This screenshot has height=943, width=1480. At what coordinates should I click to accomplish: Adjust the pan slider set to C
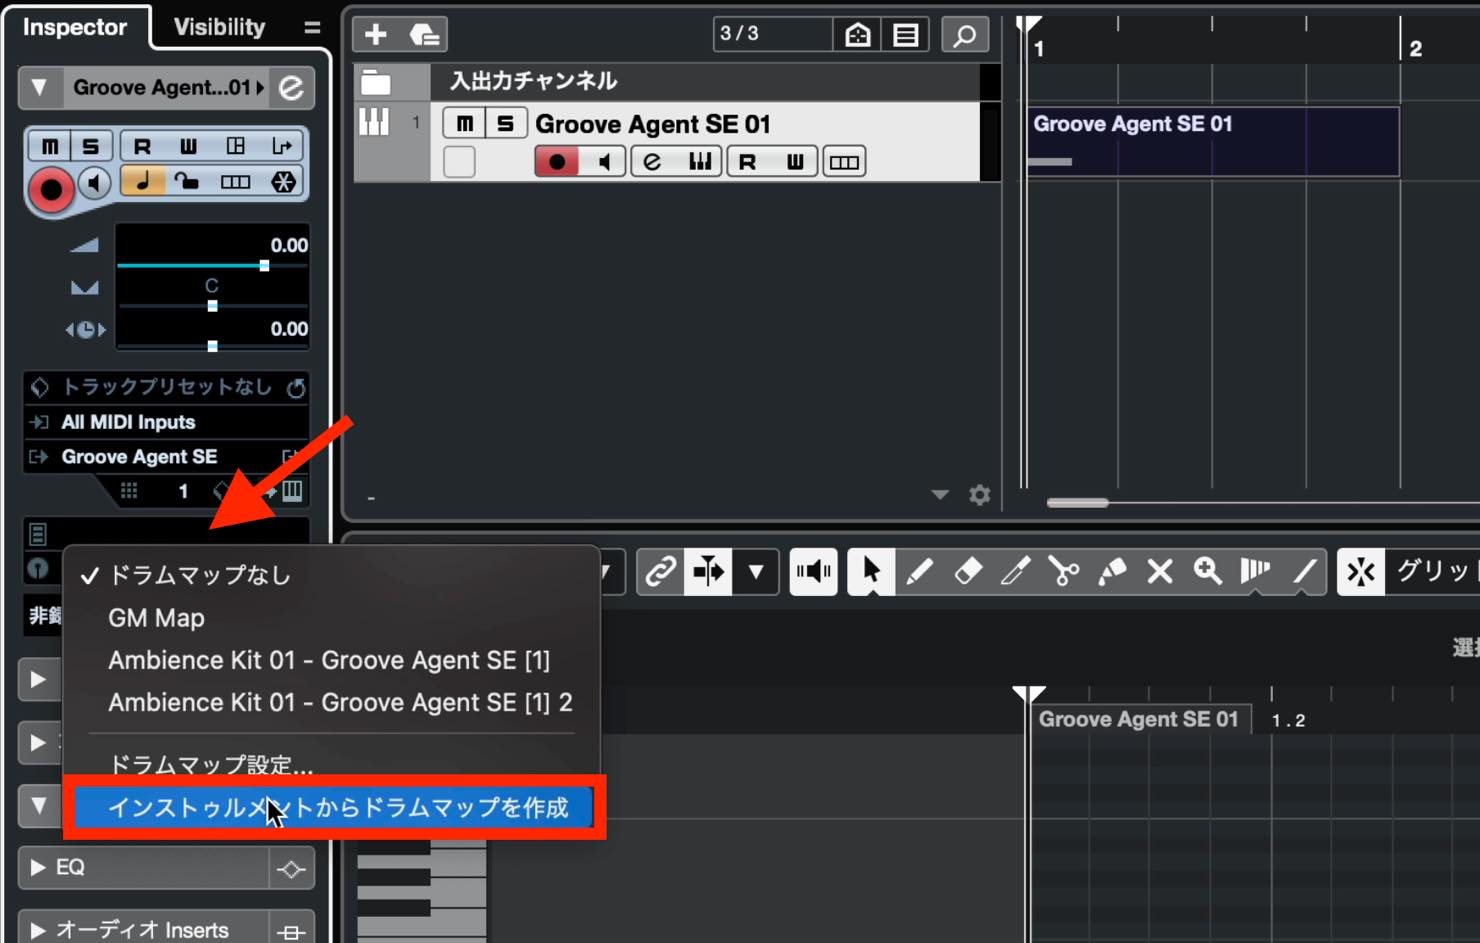(x=212, y=306)
